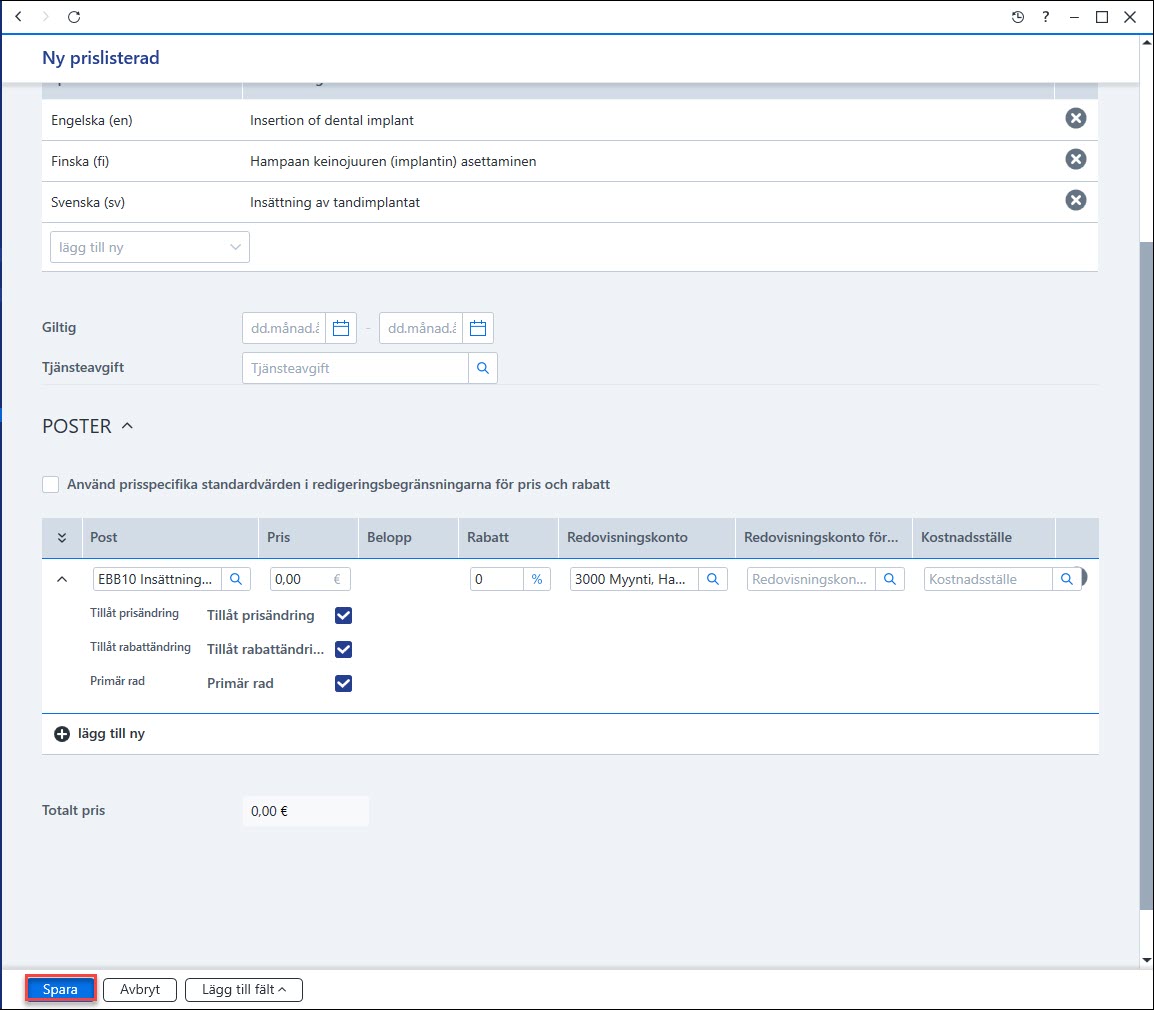Search Post field EBB10 Insättning
Screen dimensions: 1154x1010
(x=236, y=579)
